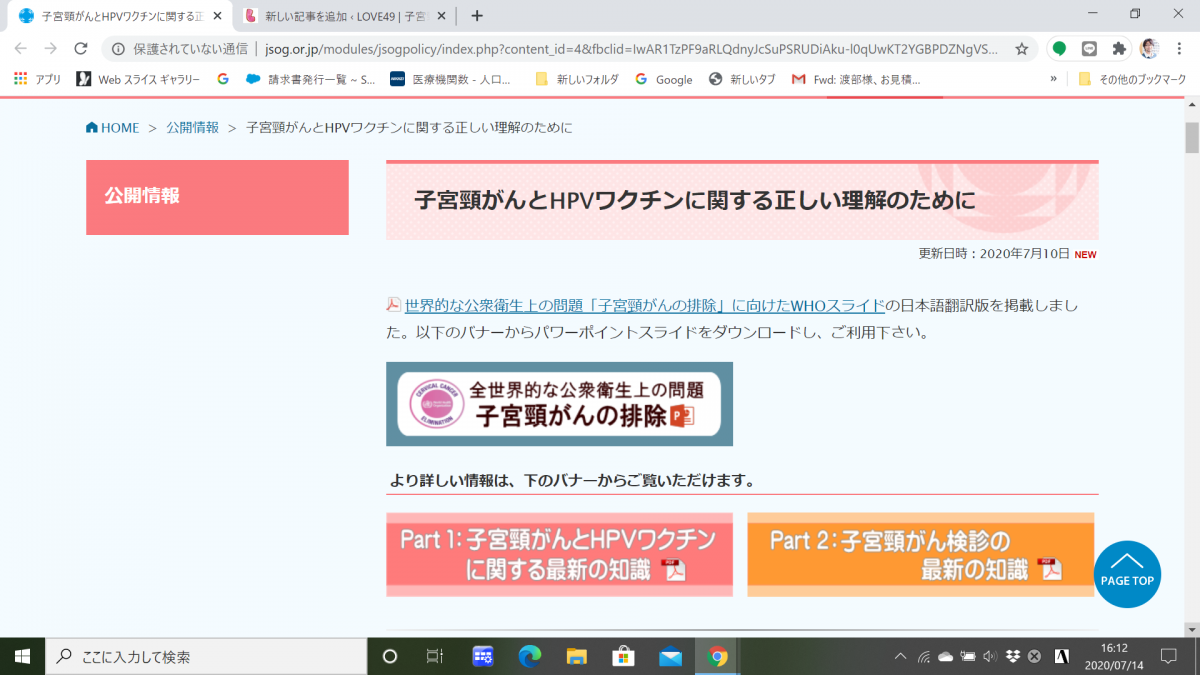The image size is (1200, 675).
Task: Open the green circle extension icon
Action: coord(1059,48)
